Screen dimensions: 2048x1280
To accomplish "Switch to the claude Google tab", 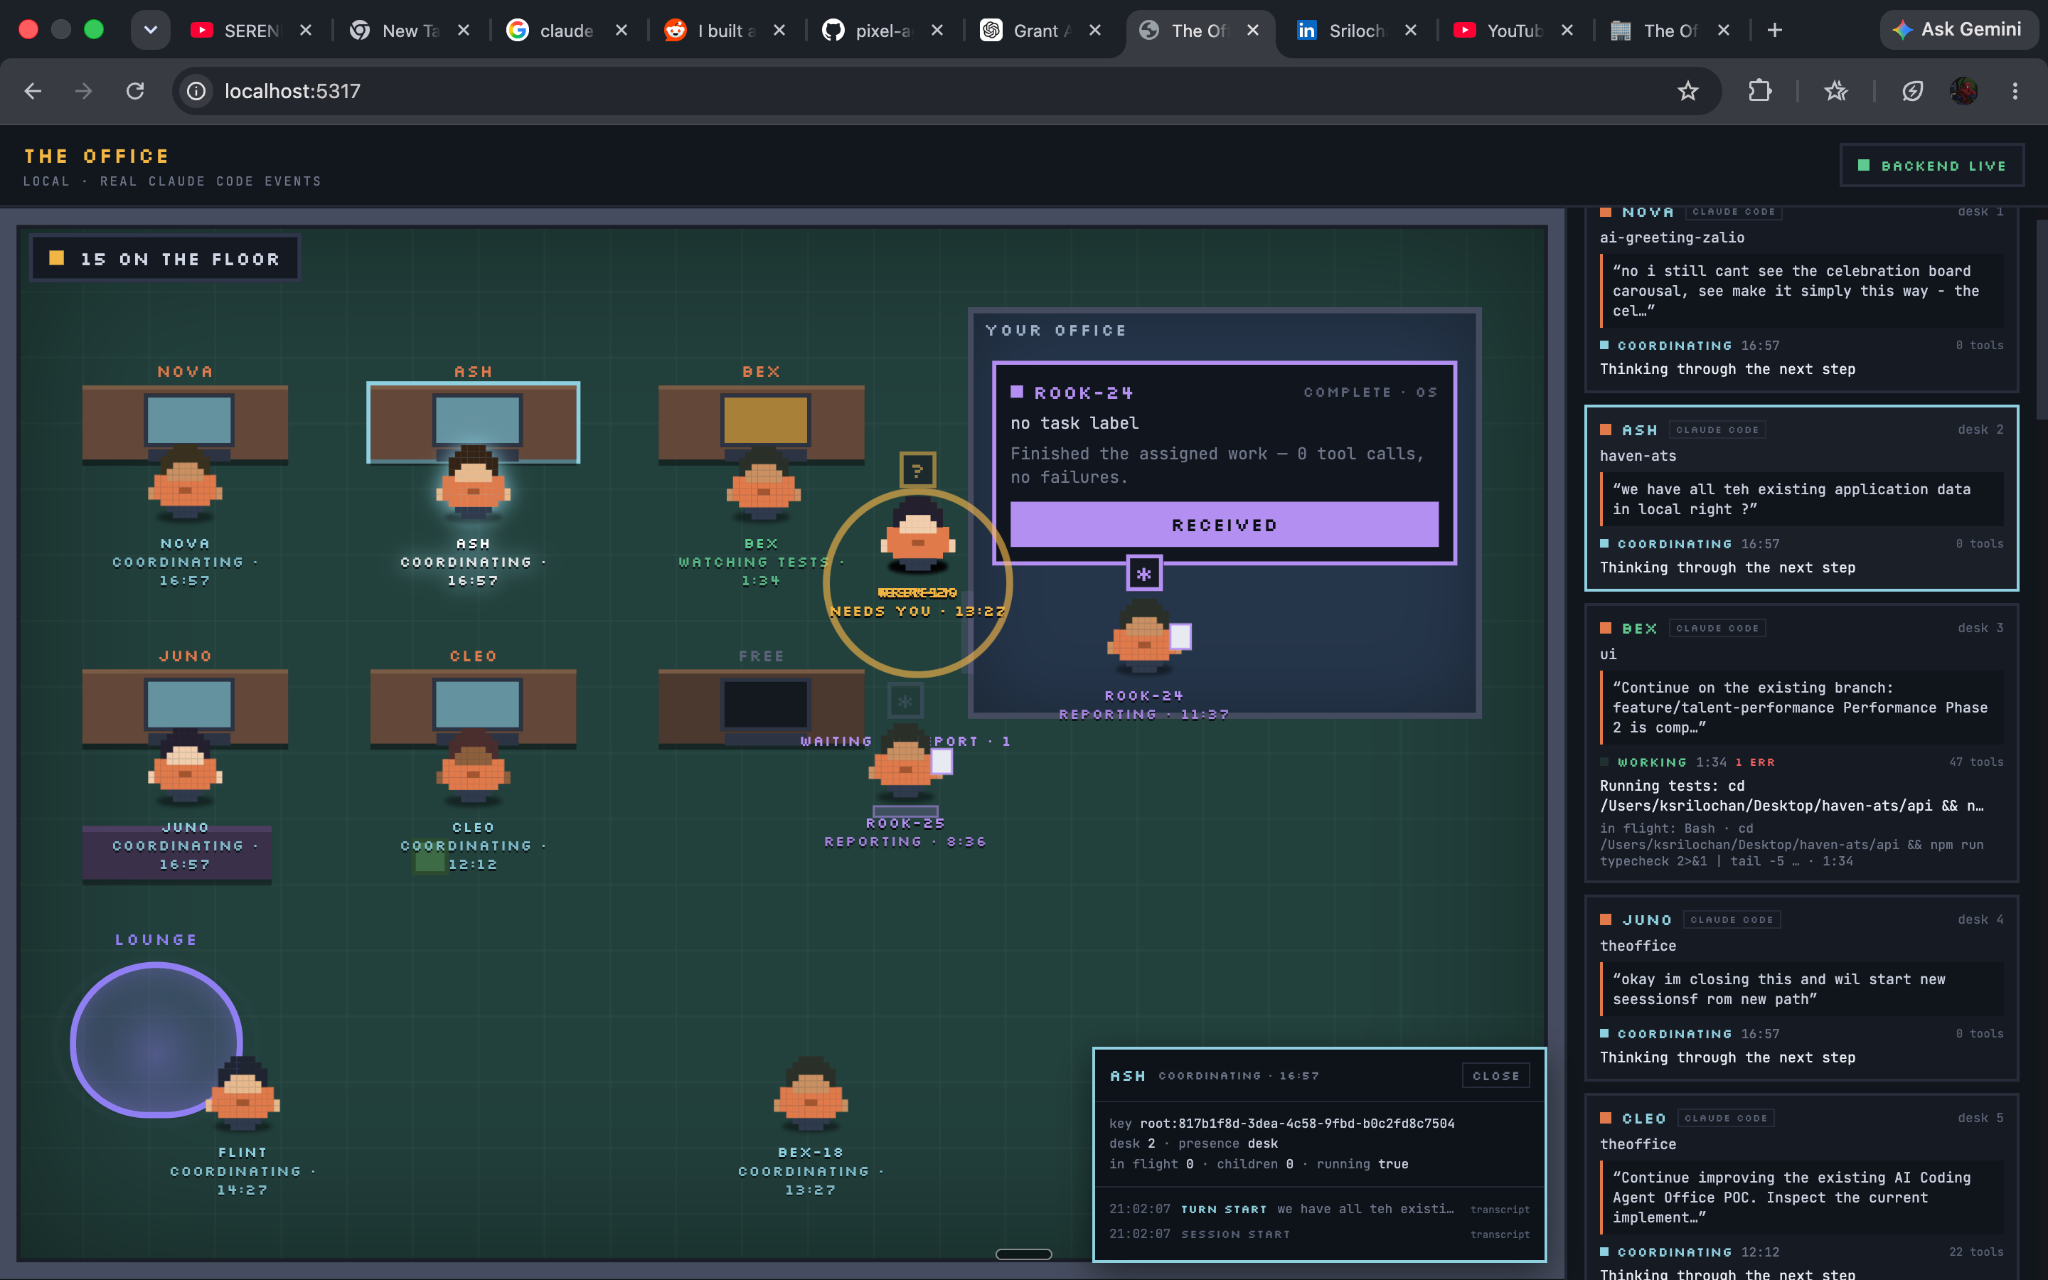I will 568,30.
